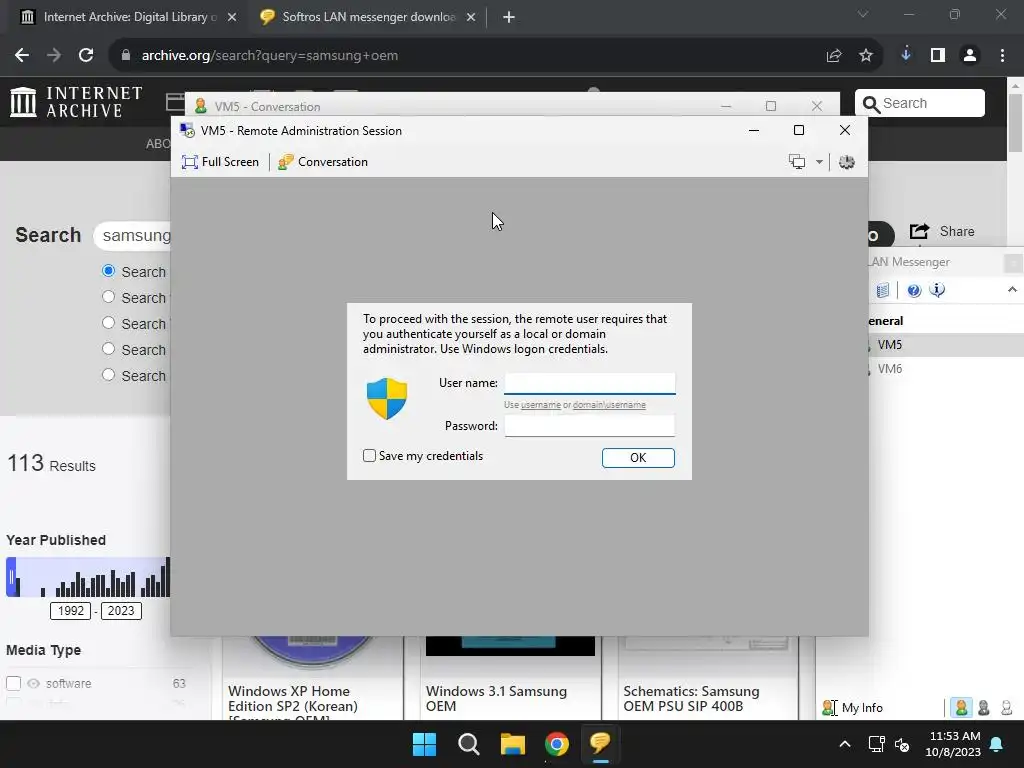Open Chrome profile avatar icon
1024x768 pixels.
tap(970, 56)
